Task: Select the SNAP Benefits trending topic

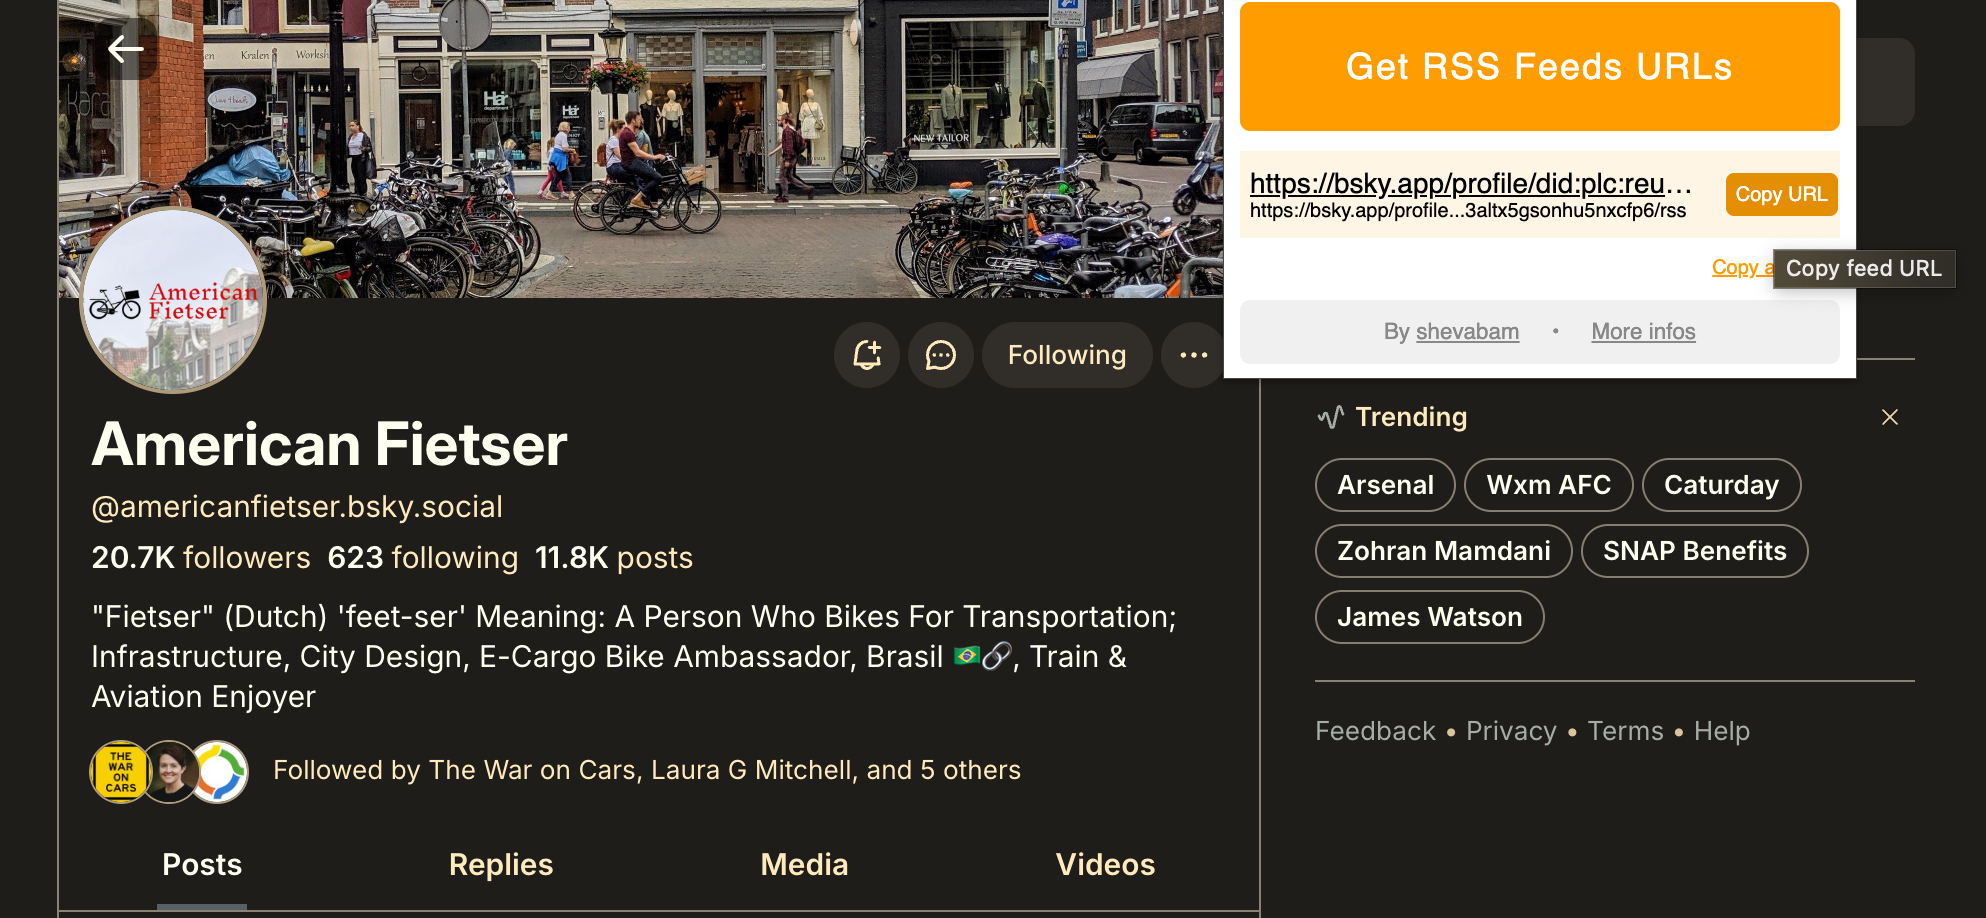Action: click(x=1694, y=551)
